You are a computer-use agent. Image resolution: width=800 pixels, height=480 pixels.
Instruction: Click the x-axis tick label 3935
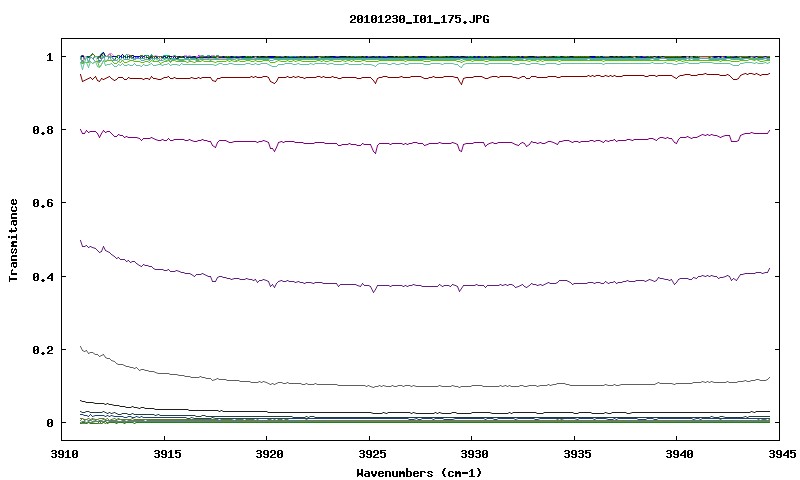tap(578, 454)
